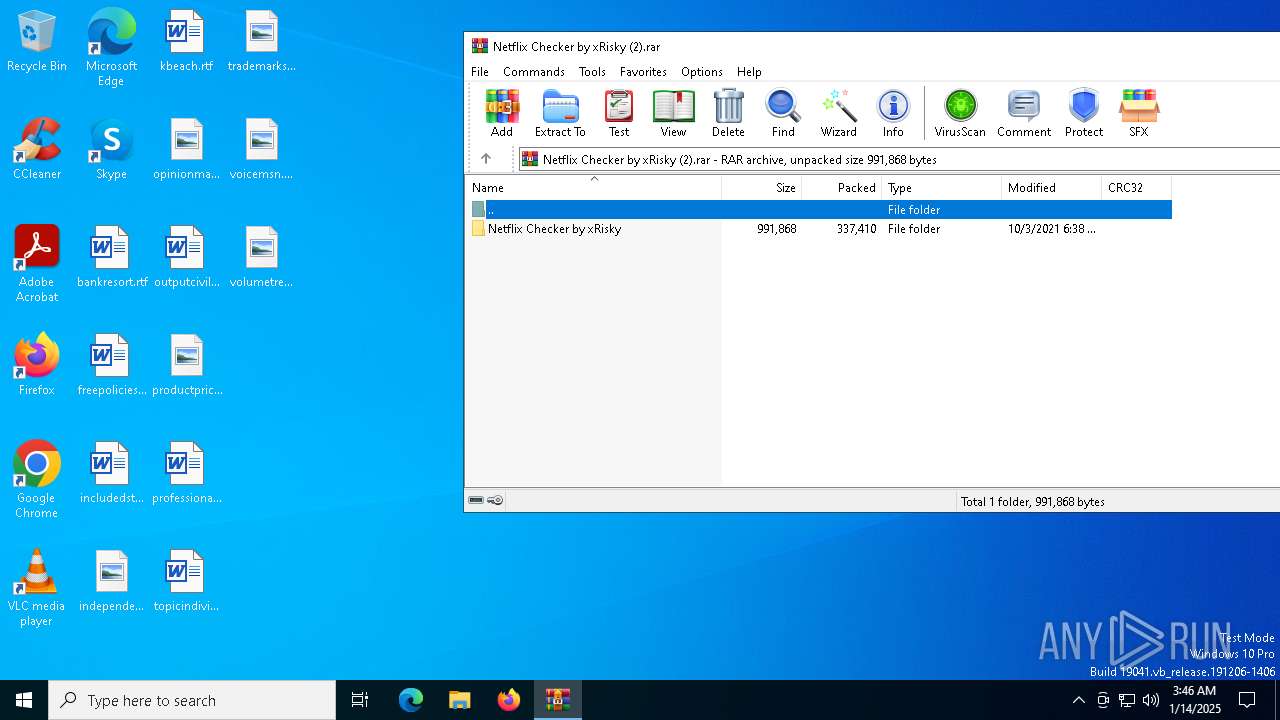Click the Delete trash can icon
This screenshot has width=1280, height=720.
[728, 113]
